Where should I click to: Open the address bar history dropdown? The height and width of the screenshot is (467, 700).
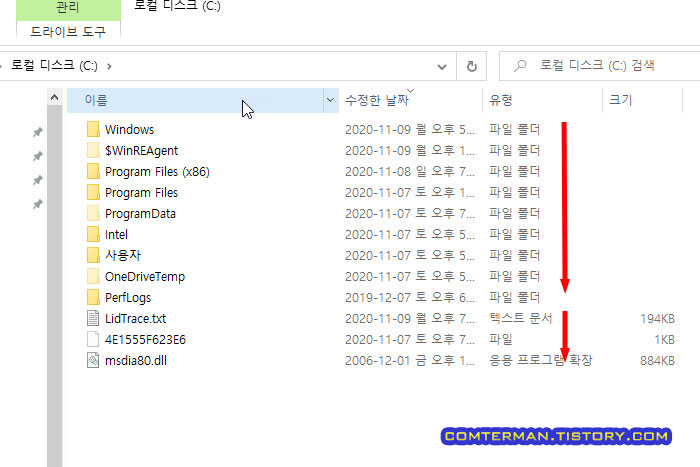[442, 67]
